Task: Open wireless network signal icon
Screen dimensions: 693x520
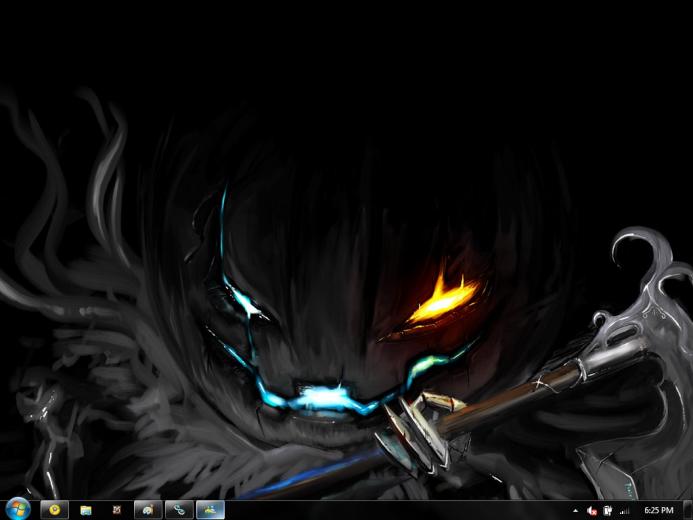Action: pos(624,511)
